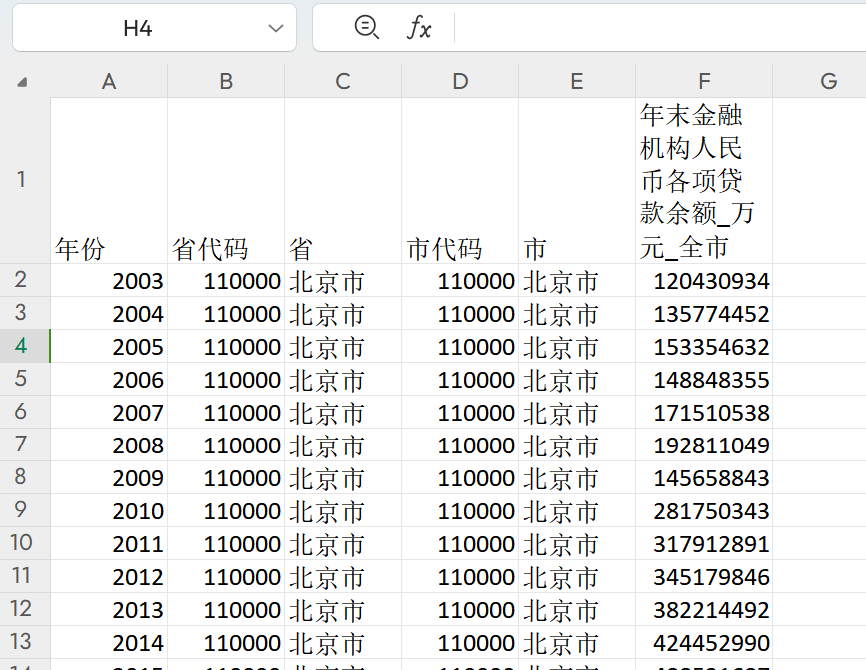Select column A header
The height and width of the screenshot is (670, 866).
[109, 81]
